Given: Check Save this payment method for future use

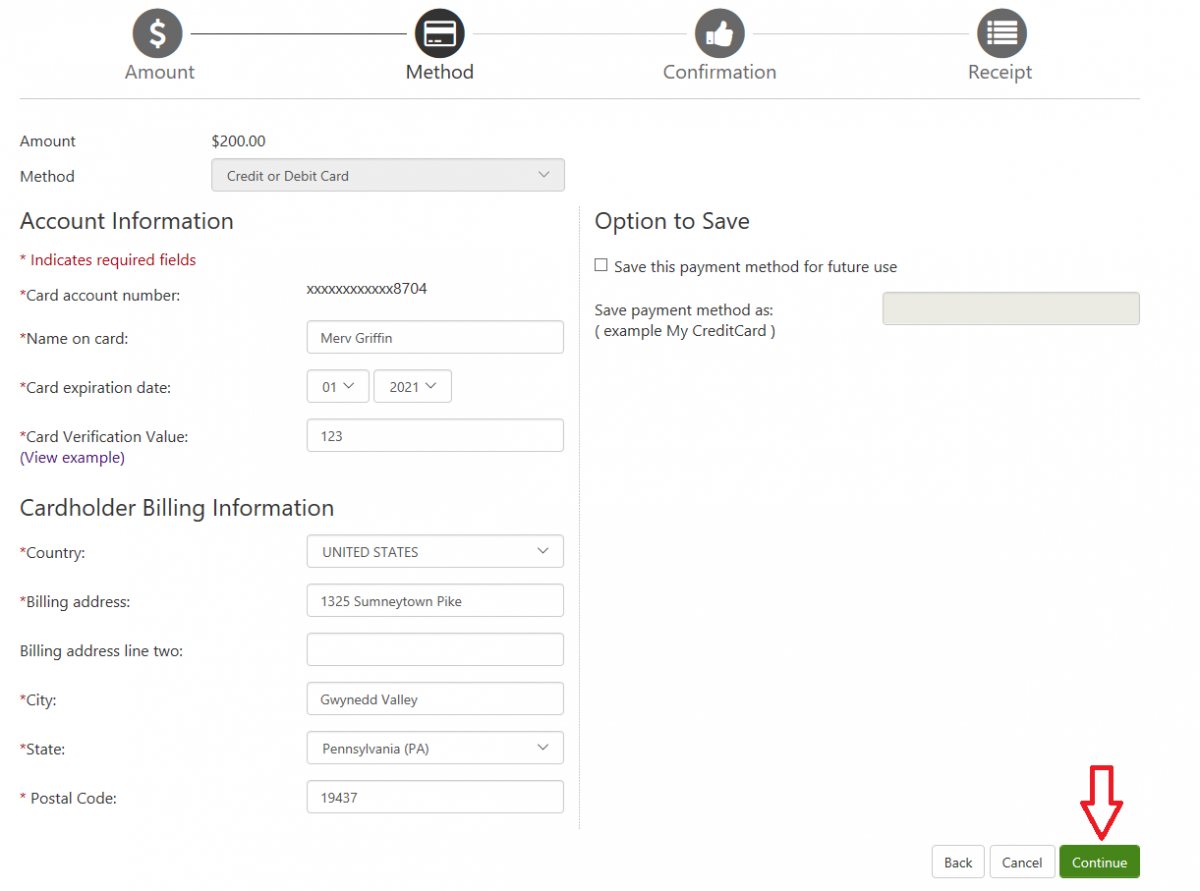Looking at the screenshot, I should click(x=601, y=266).
